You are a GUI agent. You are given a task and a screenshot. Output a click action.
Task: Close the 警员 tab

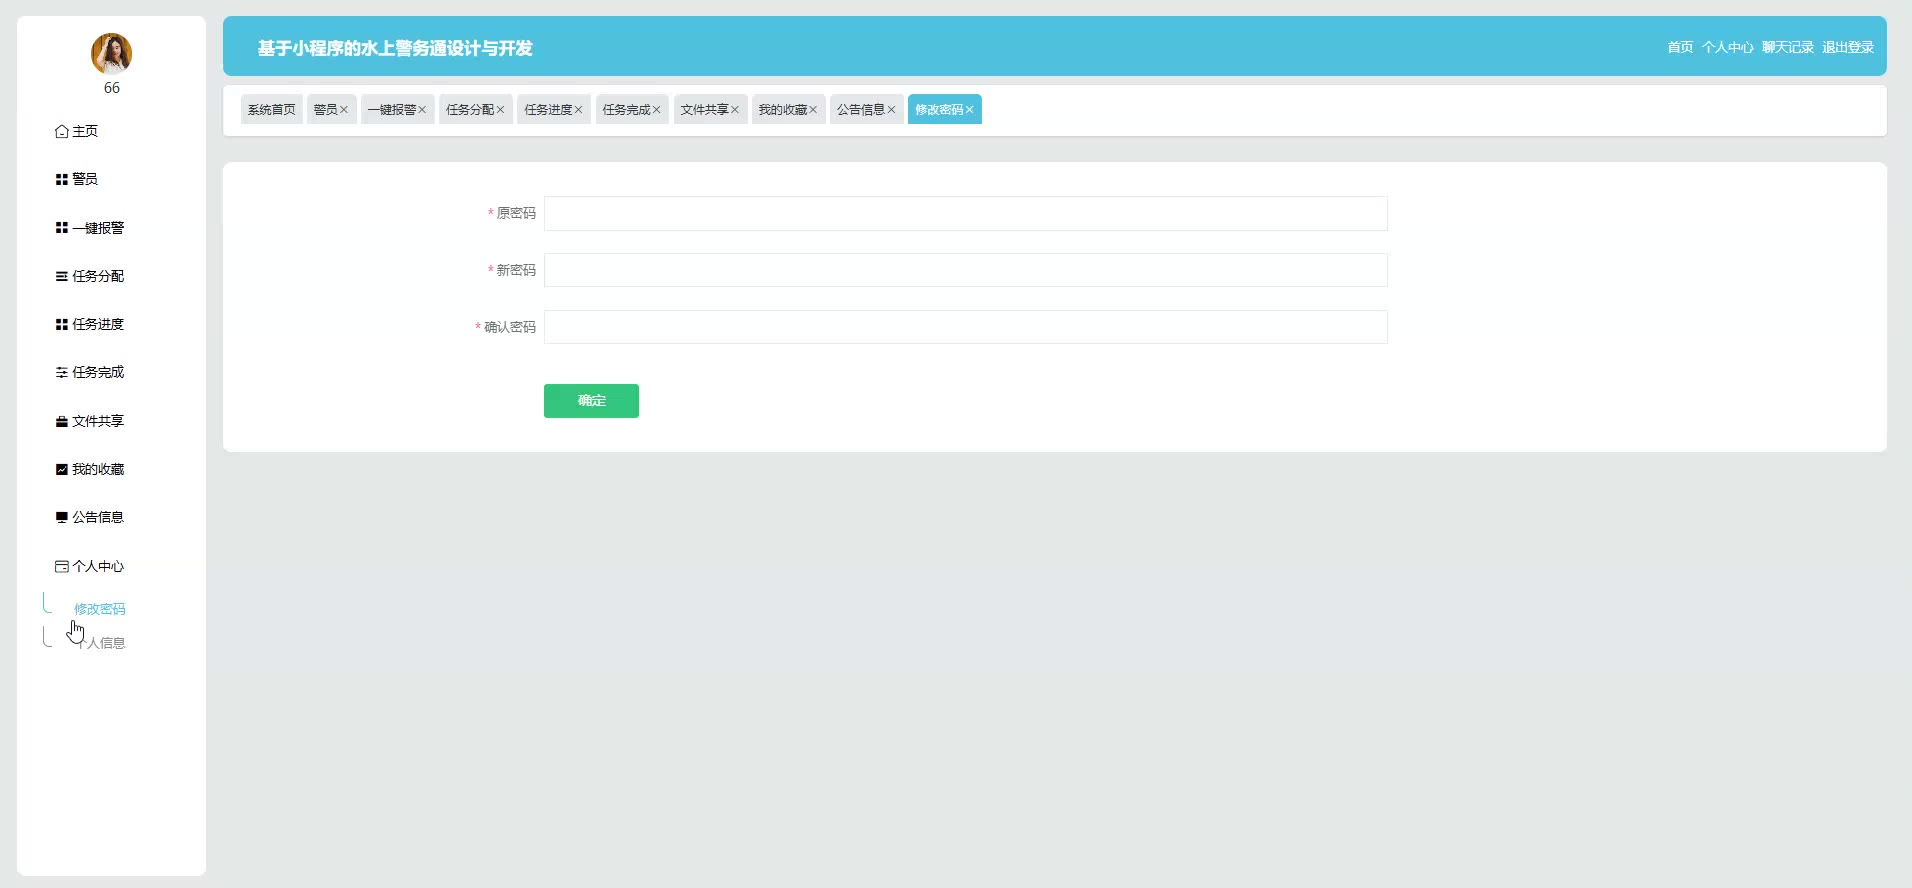[344, 110]
